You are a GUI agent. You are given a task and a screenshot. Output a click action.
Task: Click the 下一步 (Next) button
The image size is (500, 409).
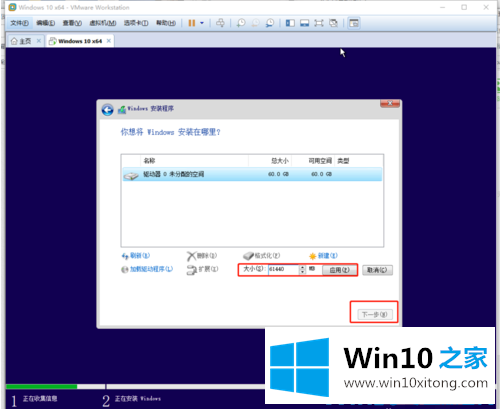[375, 314]
